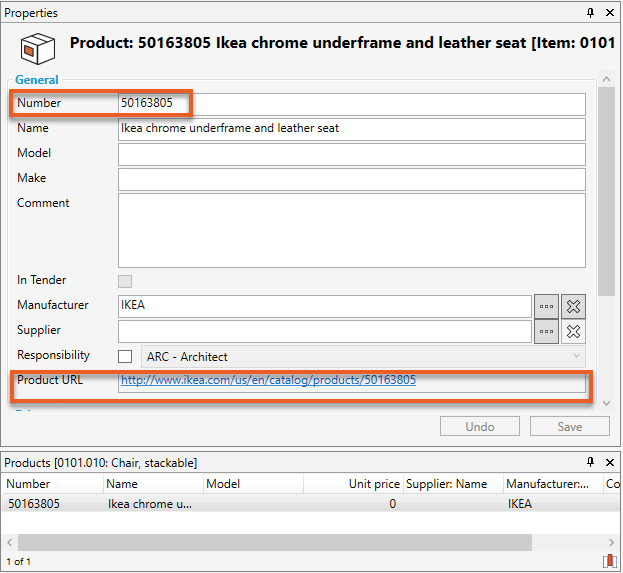Enable the Responsibility checkbox
Screen dimensions: 623x573
tap(125, 356)
